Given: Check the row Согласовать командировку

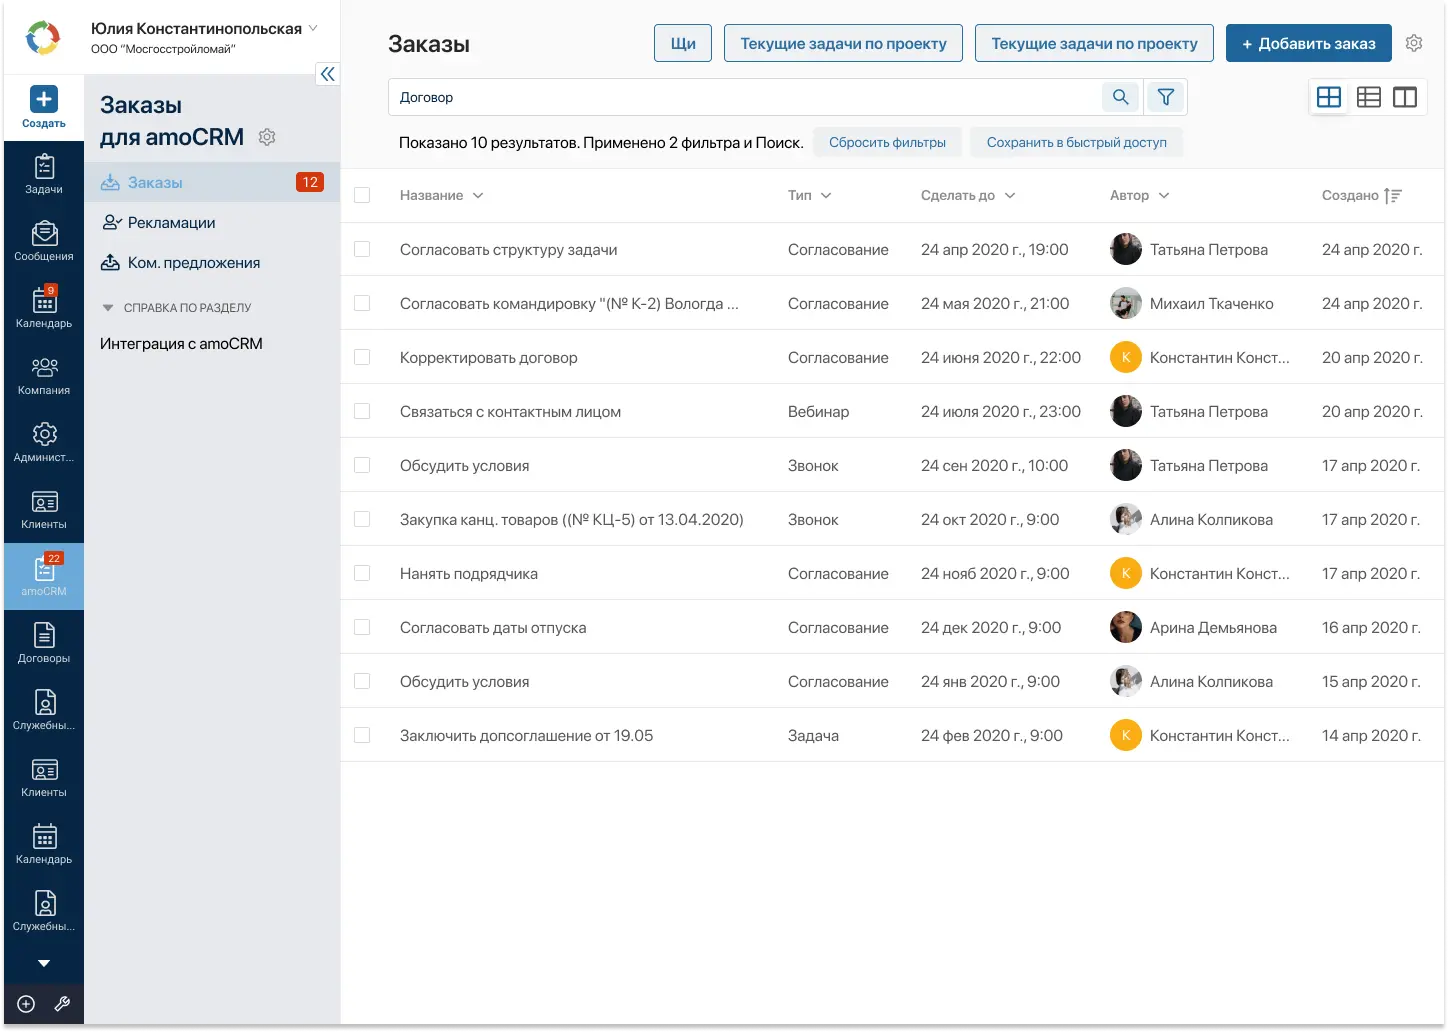Looking at the screenshot, I should point(362,303).
